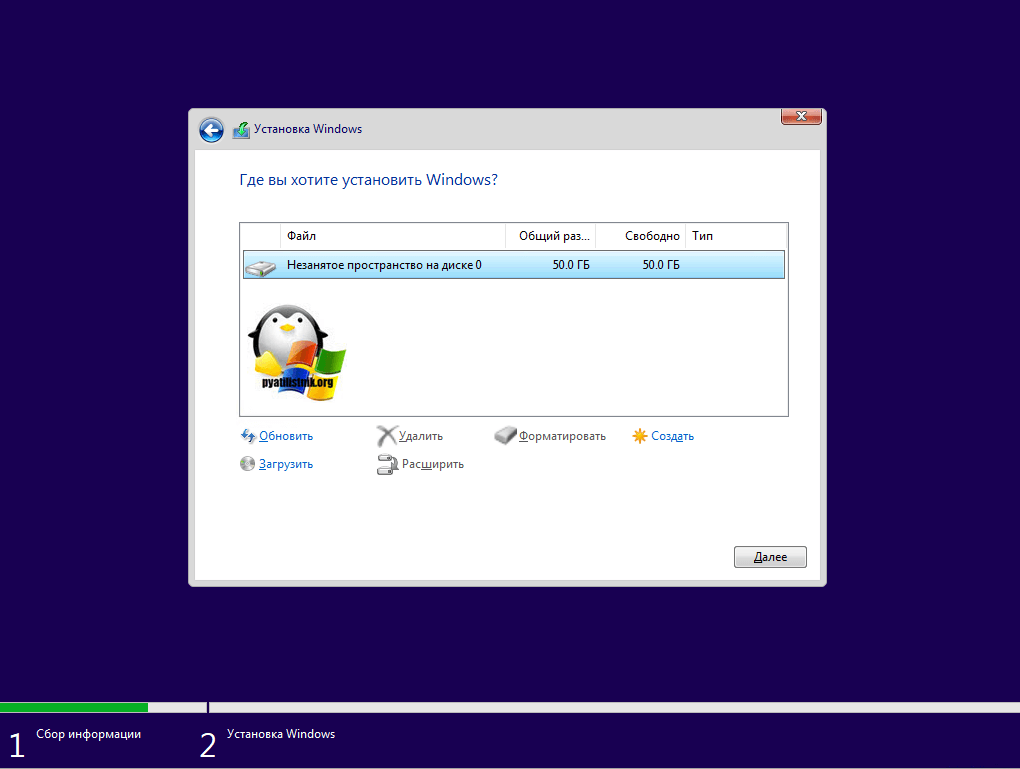Select Незанятое пространство на диске 0 entry

[384, 265]
